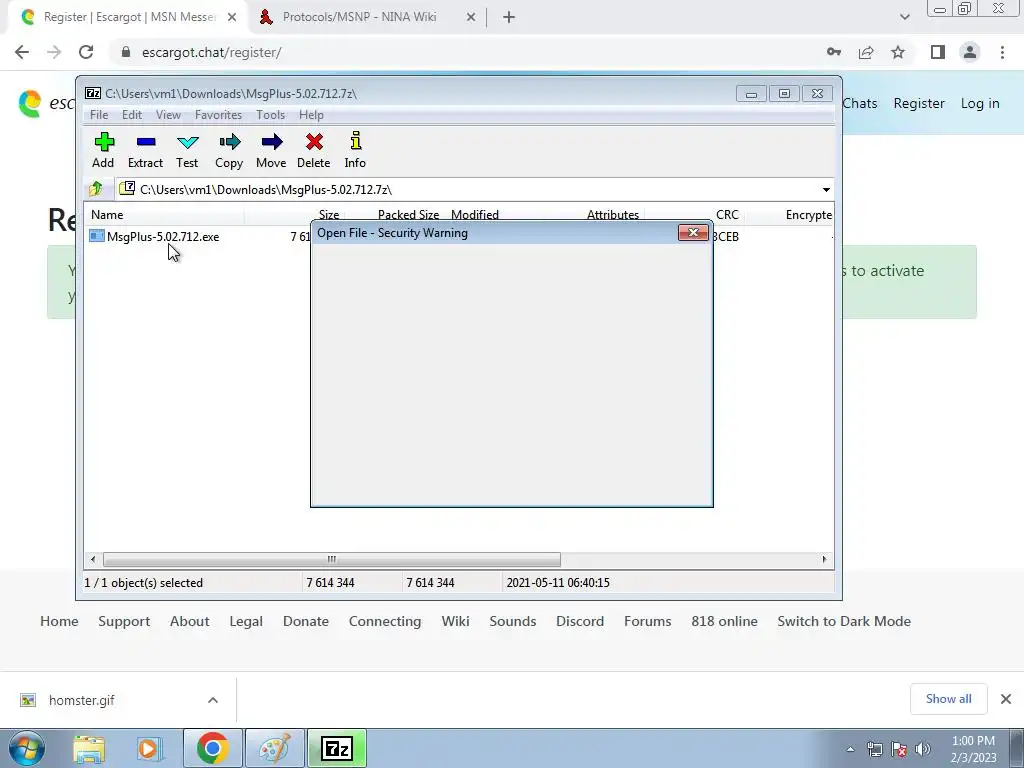Click the Chrome address bar URL

point(212,52)
